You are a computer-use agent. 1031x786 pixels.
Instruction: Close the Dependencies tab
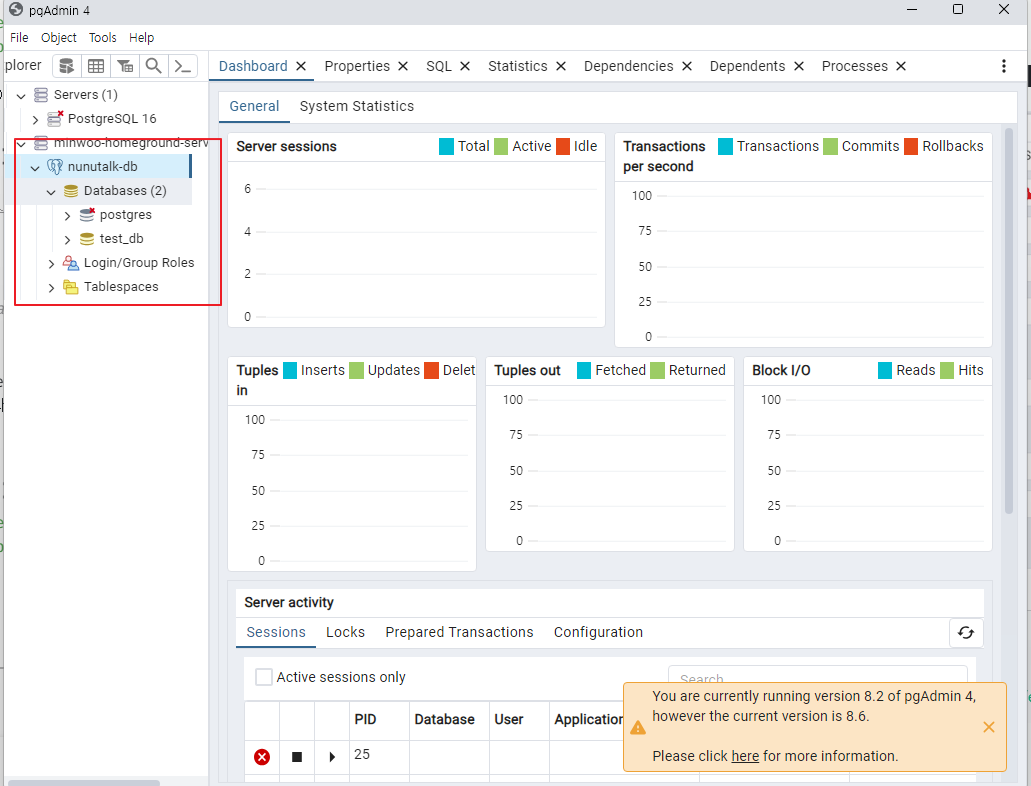[687, 66]
